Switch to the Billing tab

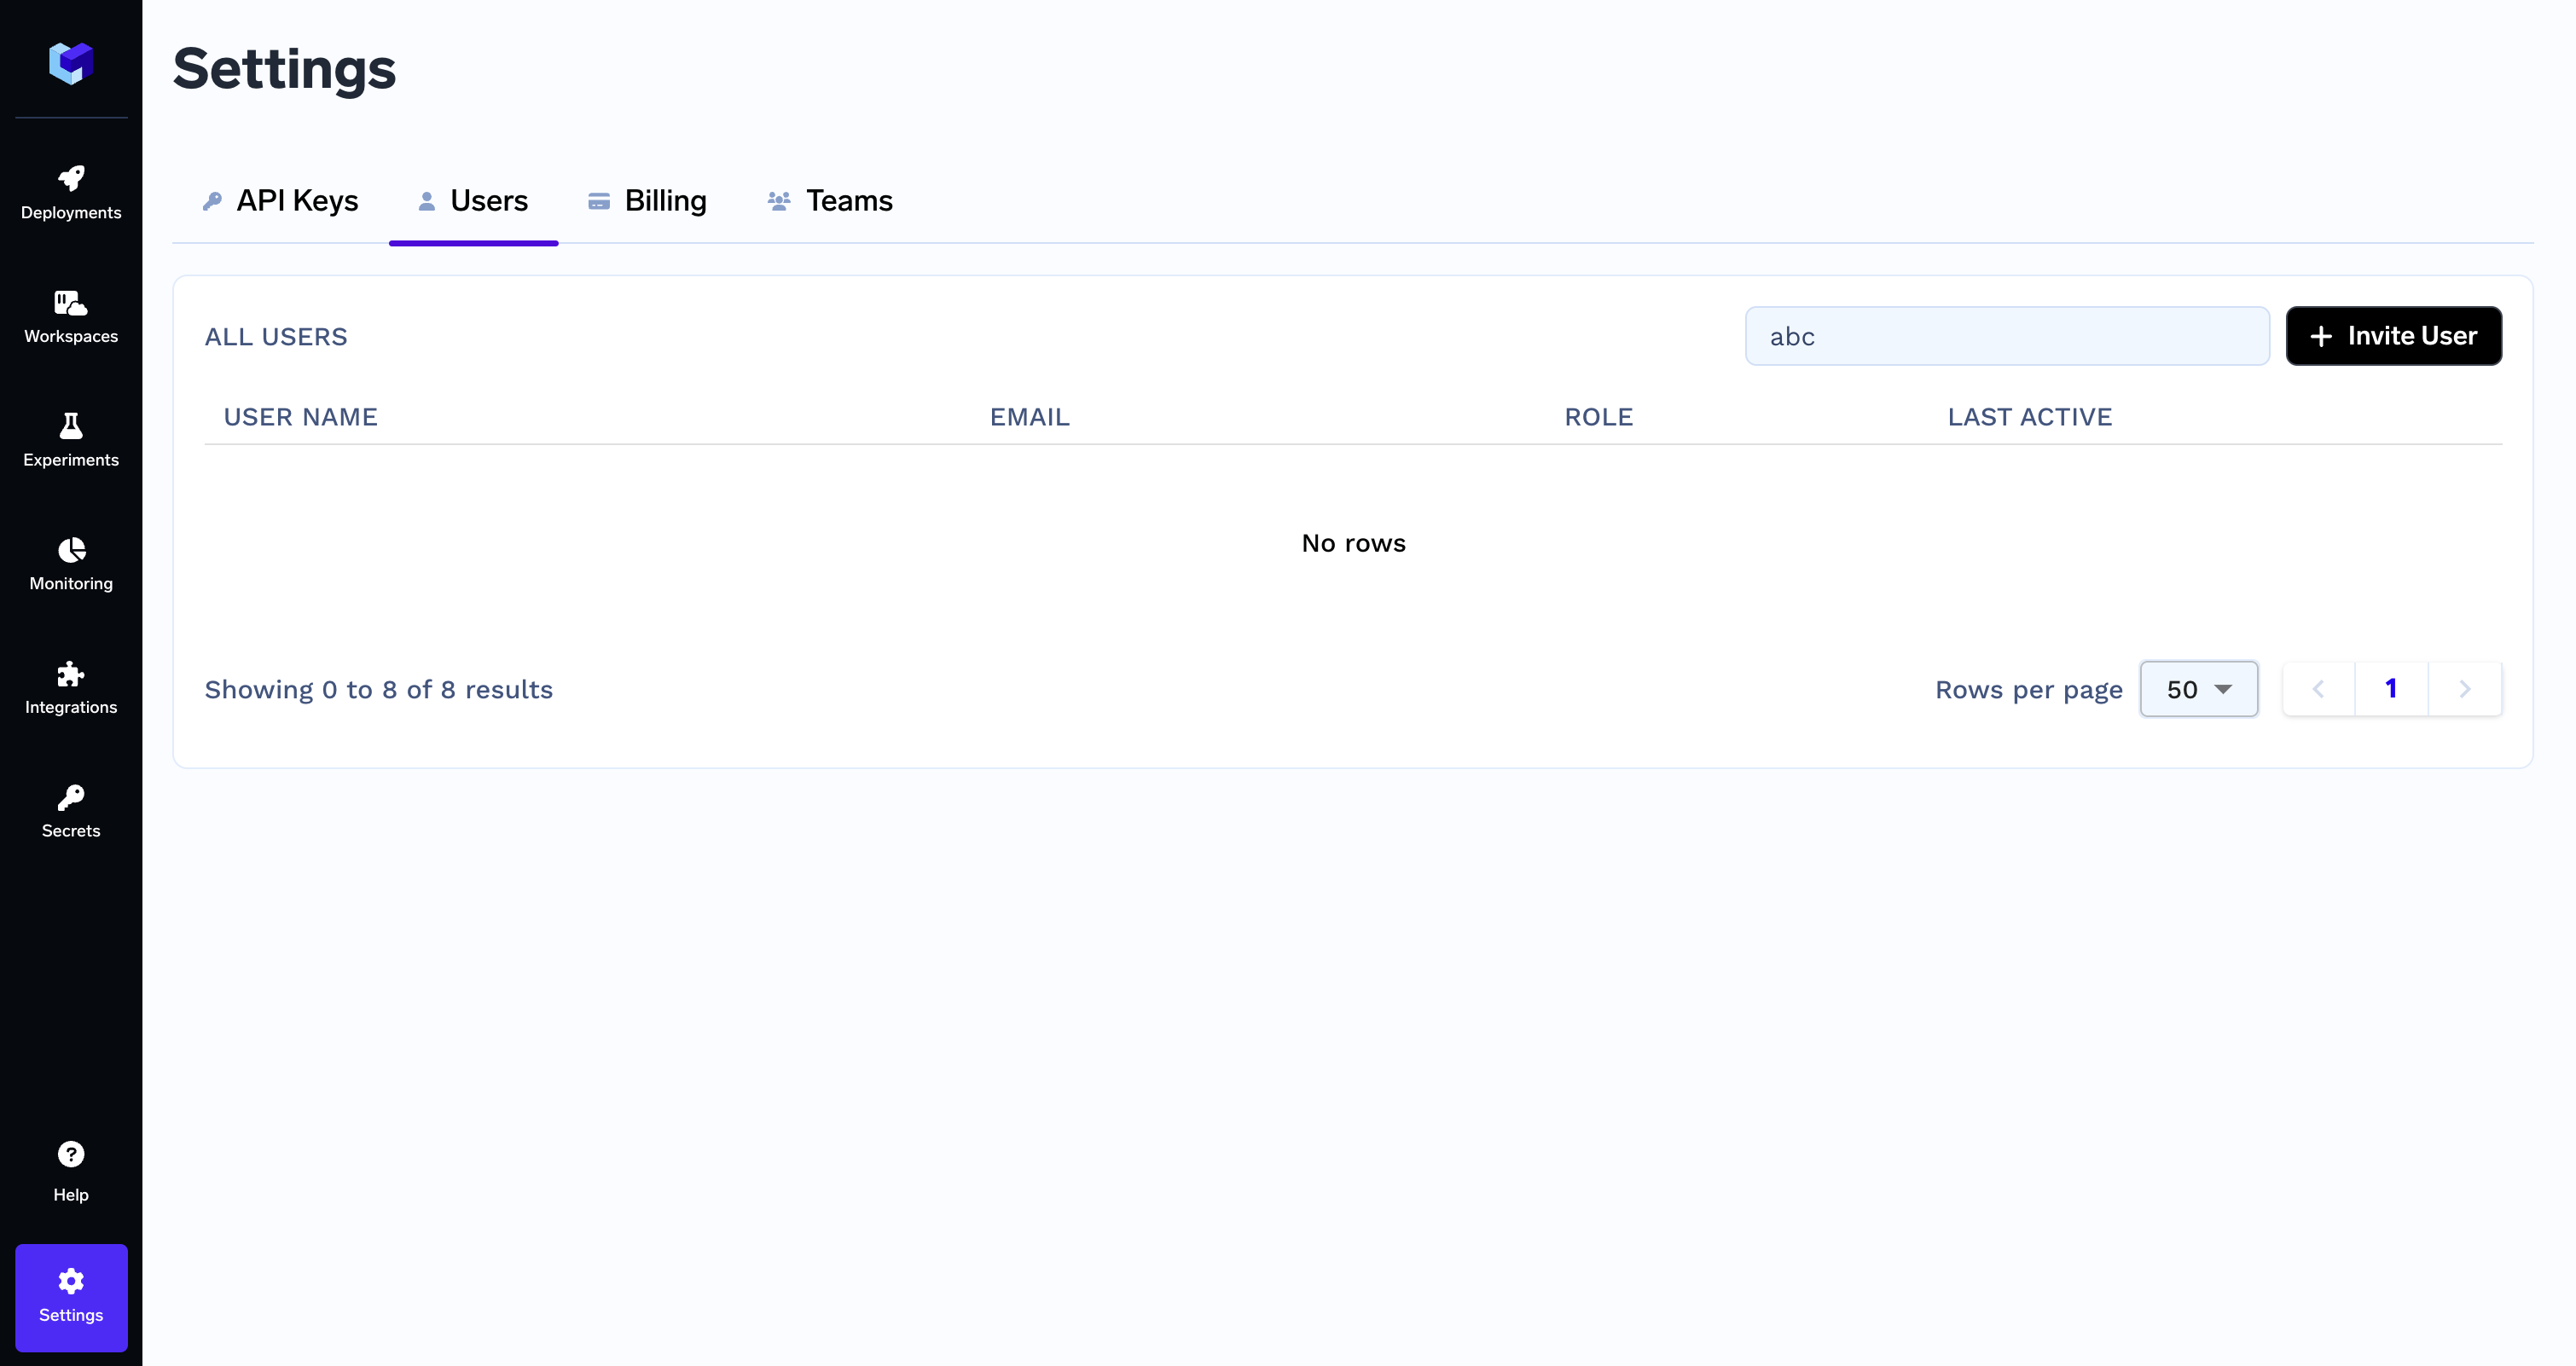click(x=647, y=201)
